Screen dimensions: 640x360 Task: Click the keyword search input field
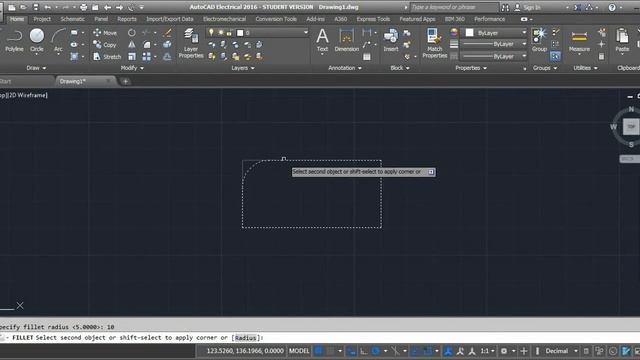tap(454, 7)
